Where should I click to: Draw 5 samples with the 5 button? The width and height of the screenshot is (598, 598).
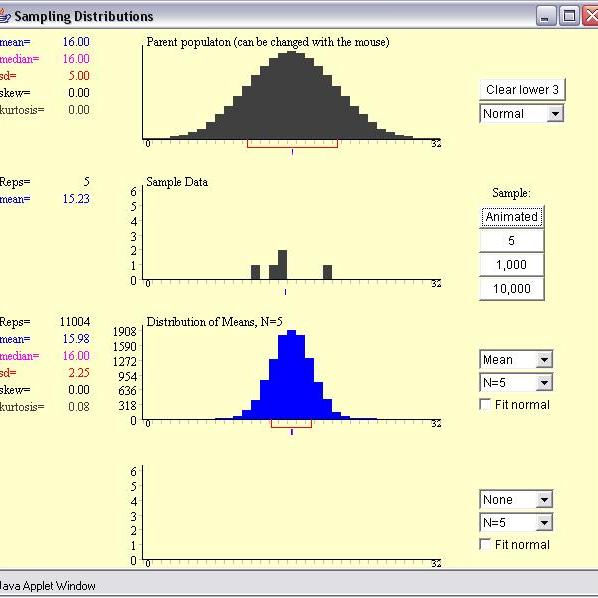(511, 241)
